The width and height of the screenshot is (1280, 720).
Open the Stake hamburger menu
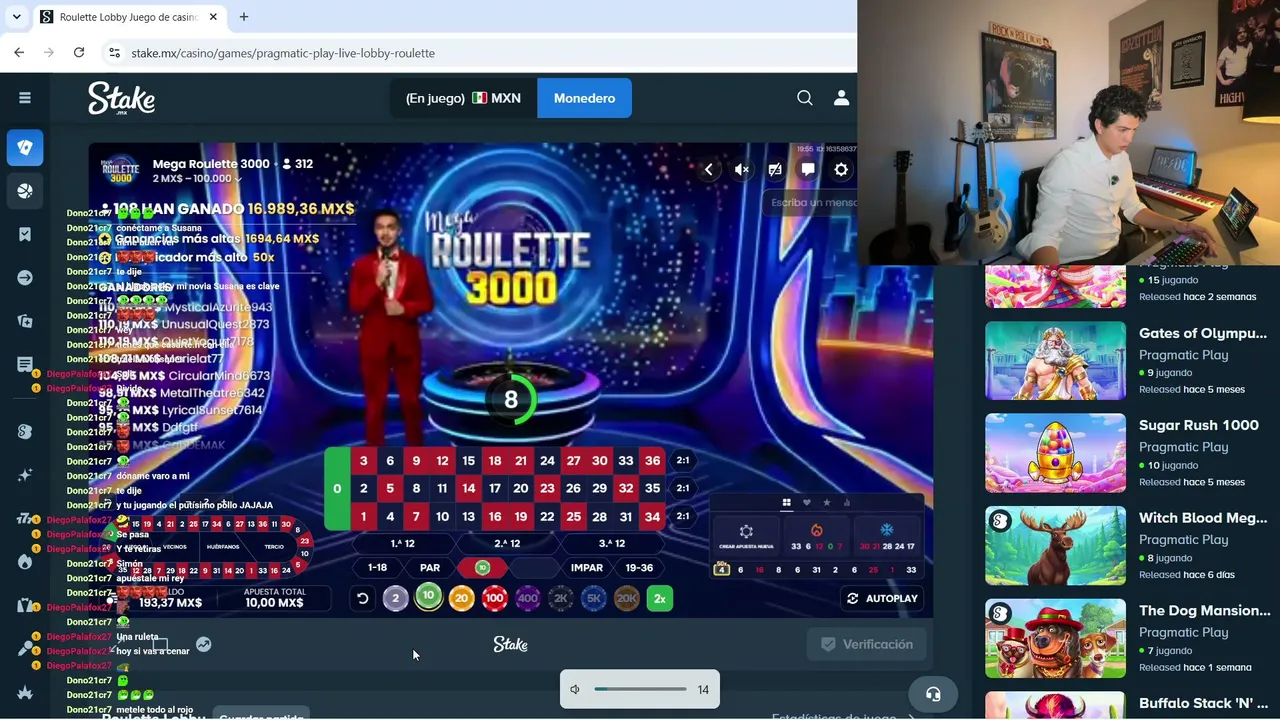(25, 98)
